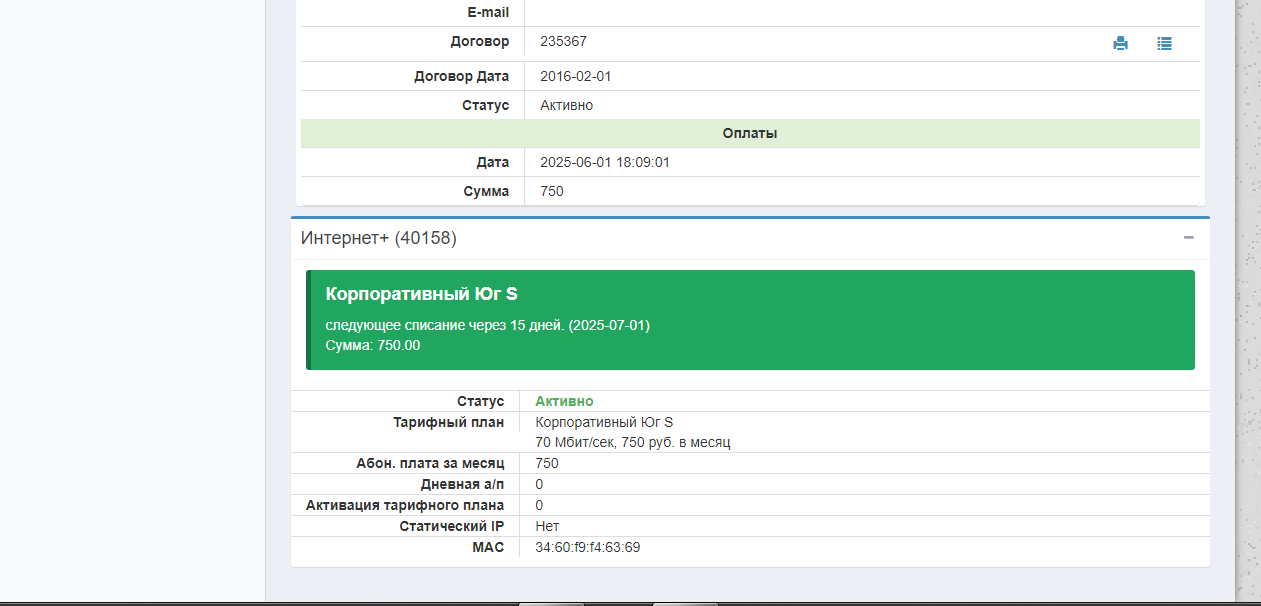Select payment date 2025-06-01 18:09:01

tap(605, 162)
